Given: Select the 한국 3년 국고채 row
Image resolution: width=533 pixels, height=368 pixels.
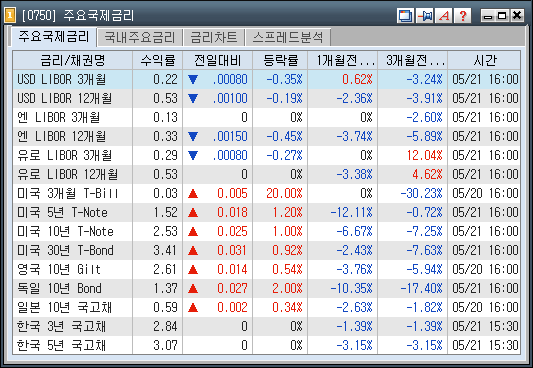Looking at the screenshot, I should [266, 327].
